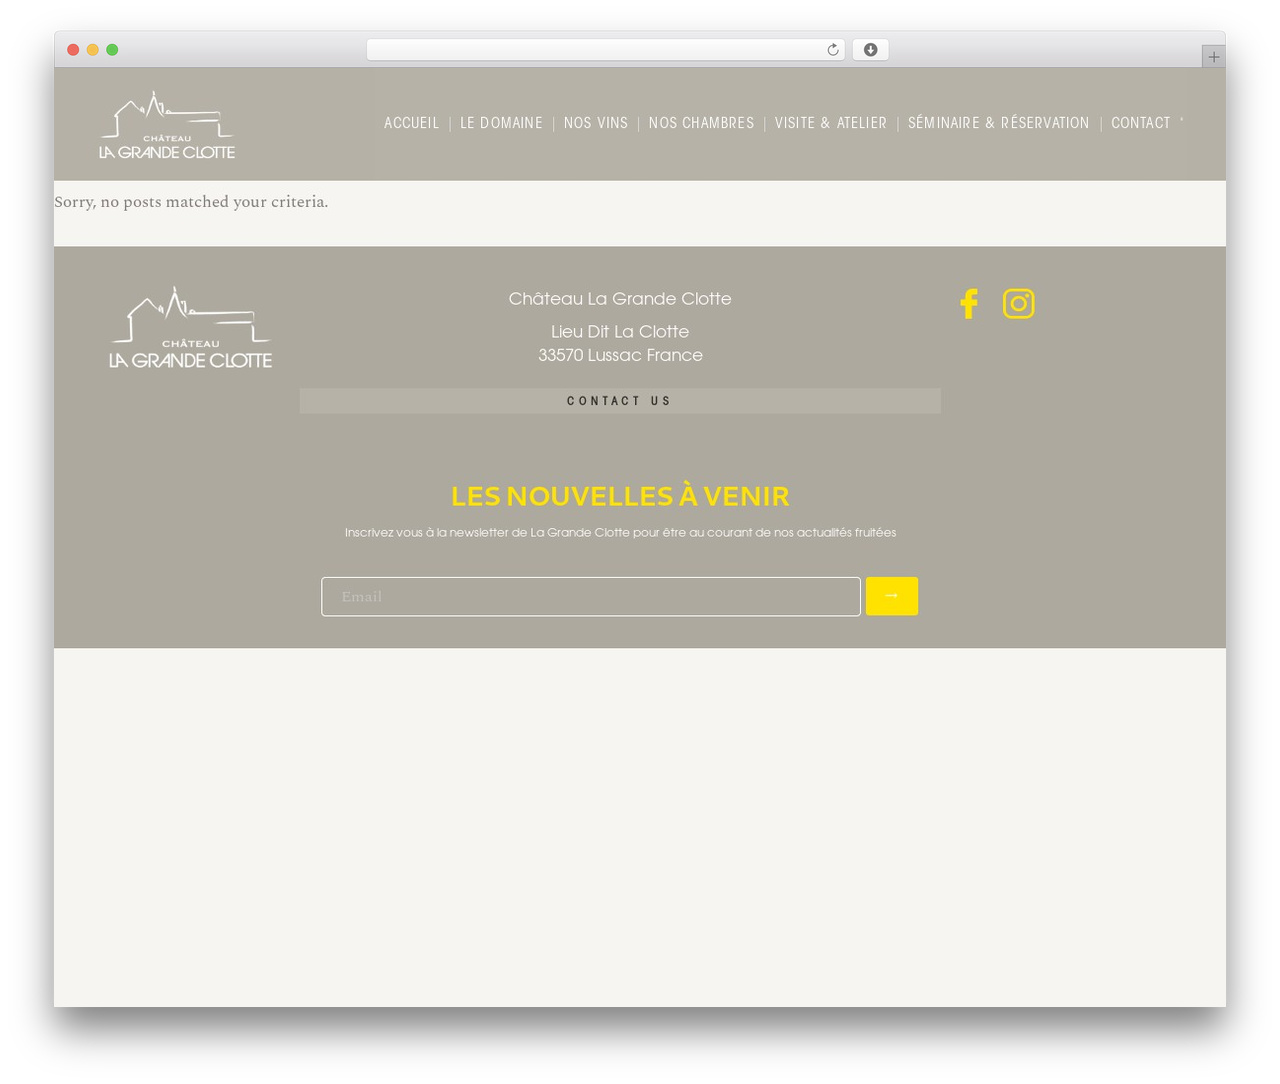Click the header Château La Grande Clotte logo
1280x1084 pixels.
pyautogui.click(x=167, y=125)
